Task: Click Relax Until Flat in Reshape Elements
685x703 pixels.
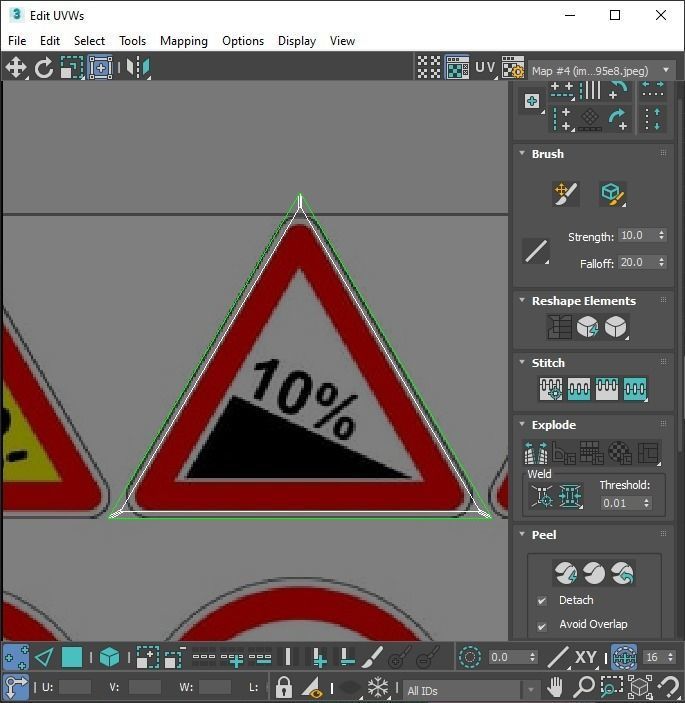Action: tap(587, 326)
